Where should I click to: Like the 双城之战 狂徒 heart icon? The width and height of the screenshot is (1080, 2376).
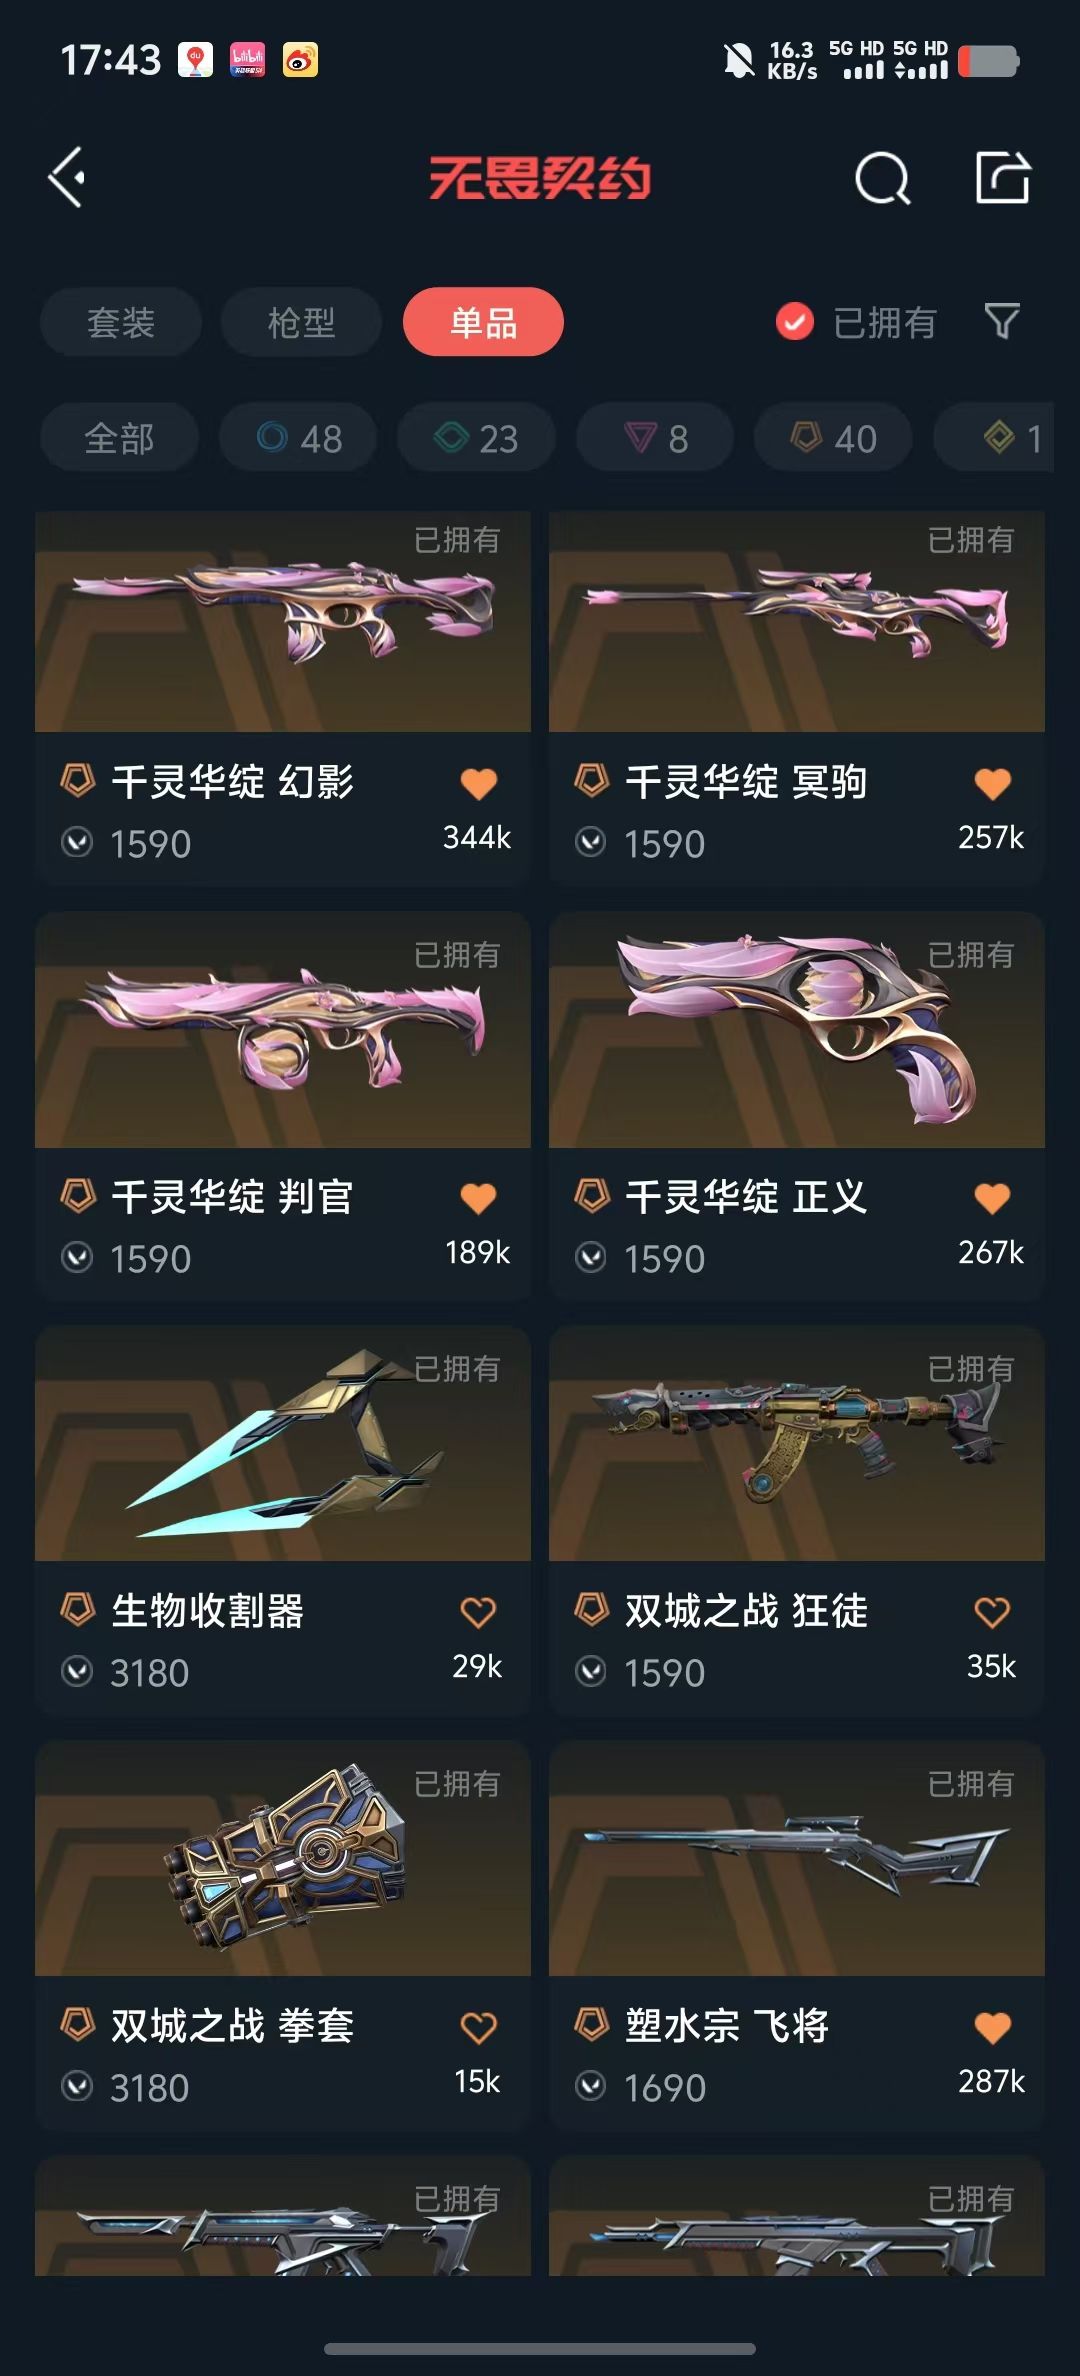(x=992, y=1612)
